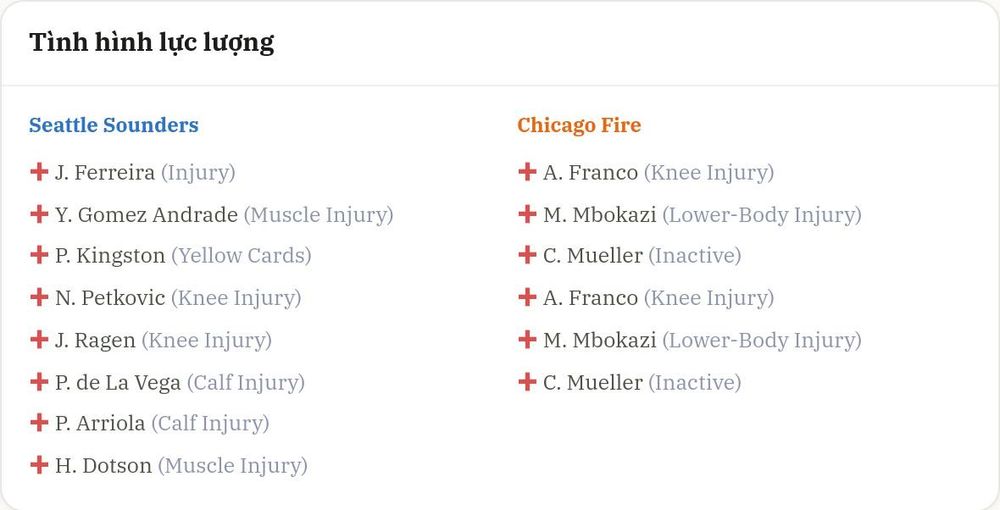Click the injury icon next to Y. Gomez Andrade
Viewport: 1000px width, 510px height.
coord(39,214)
